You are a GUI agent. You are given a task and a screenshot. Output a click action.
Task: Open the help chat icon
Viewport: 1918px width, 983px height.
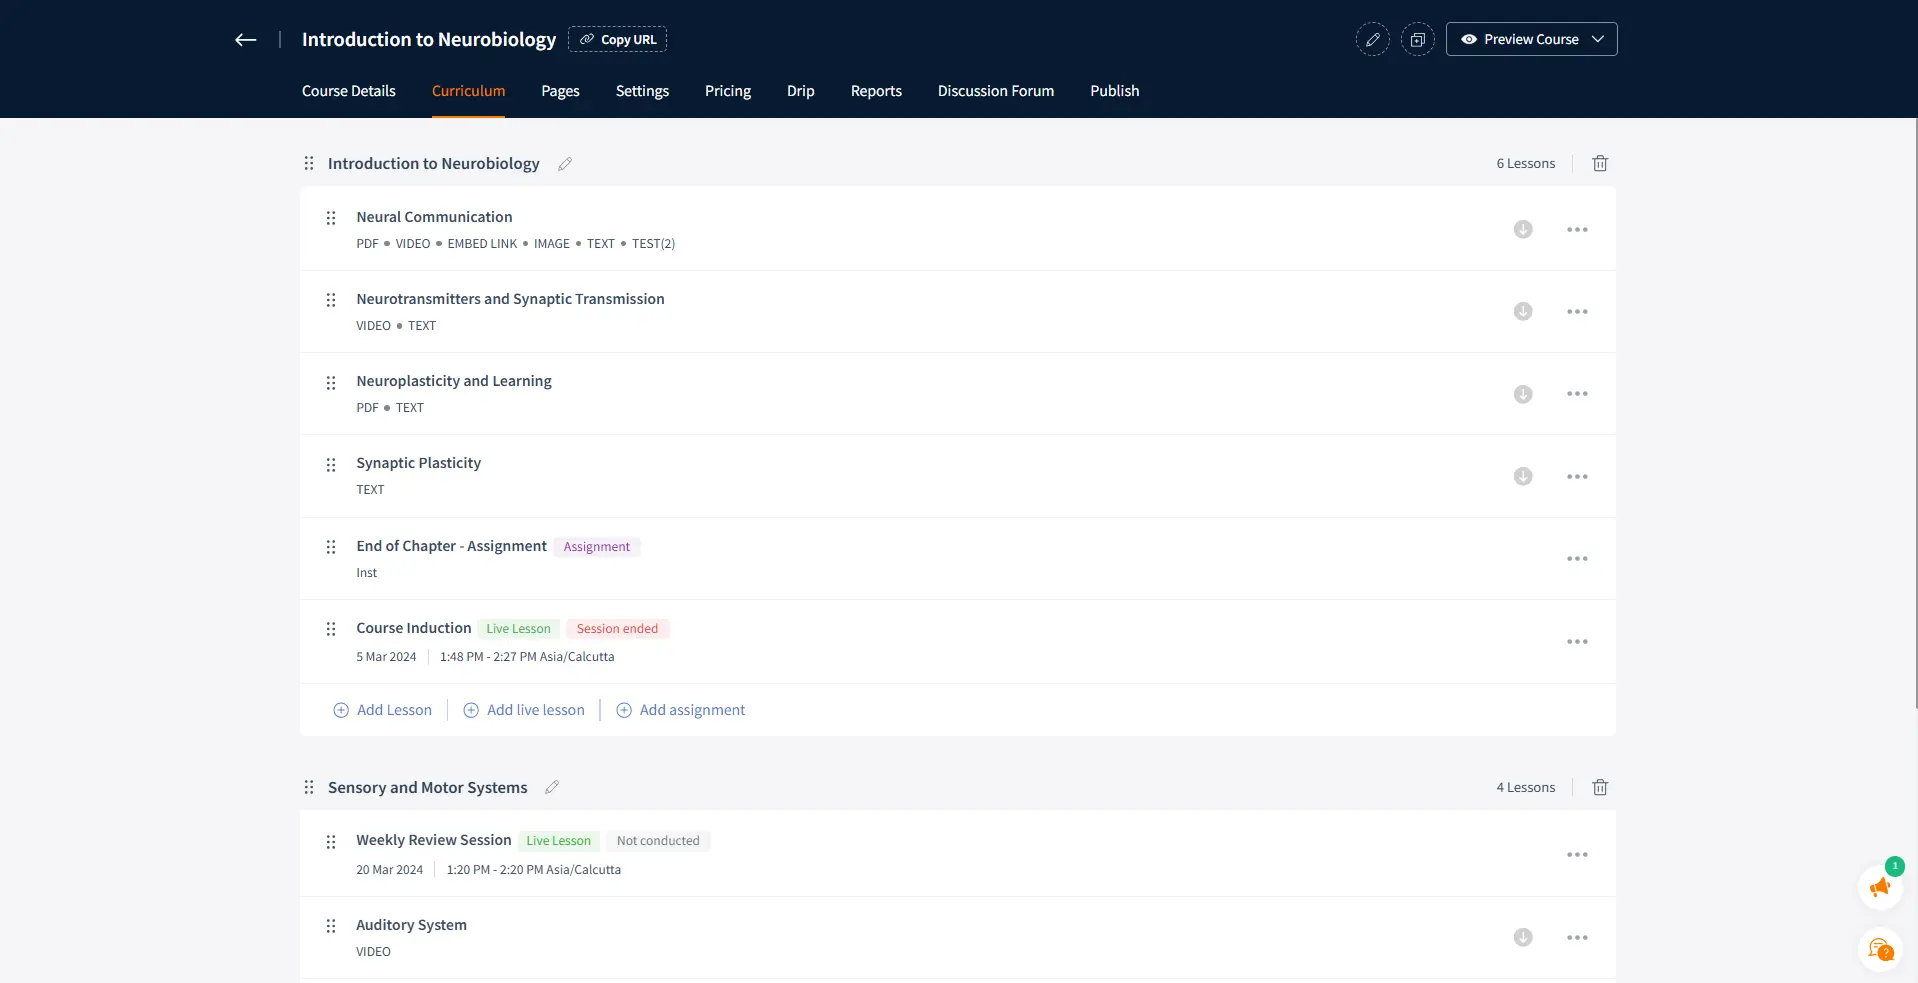point(1880,949)
